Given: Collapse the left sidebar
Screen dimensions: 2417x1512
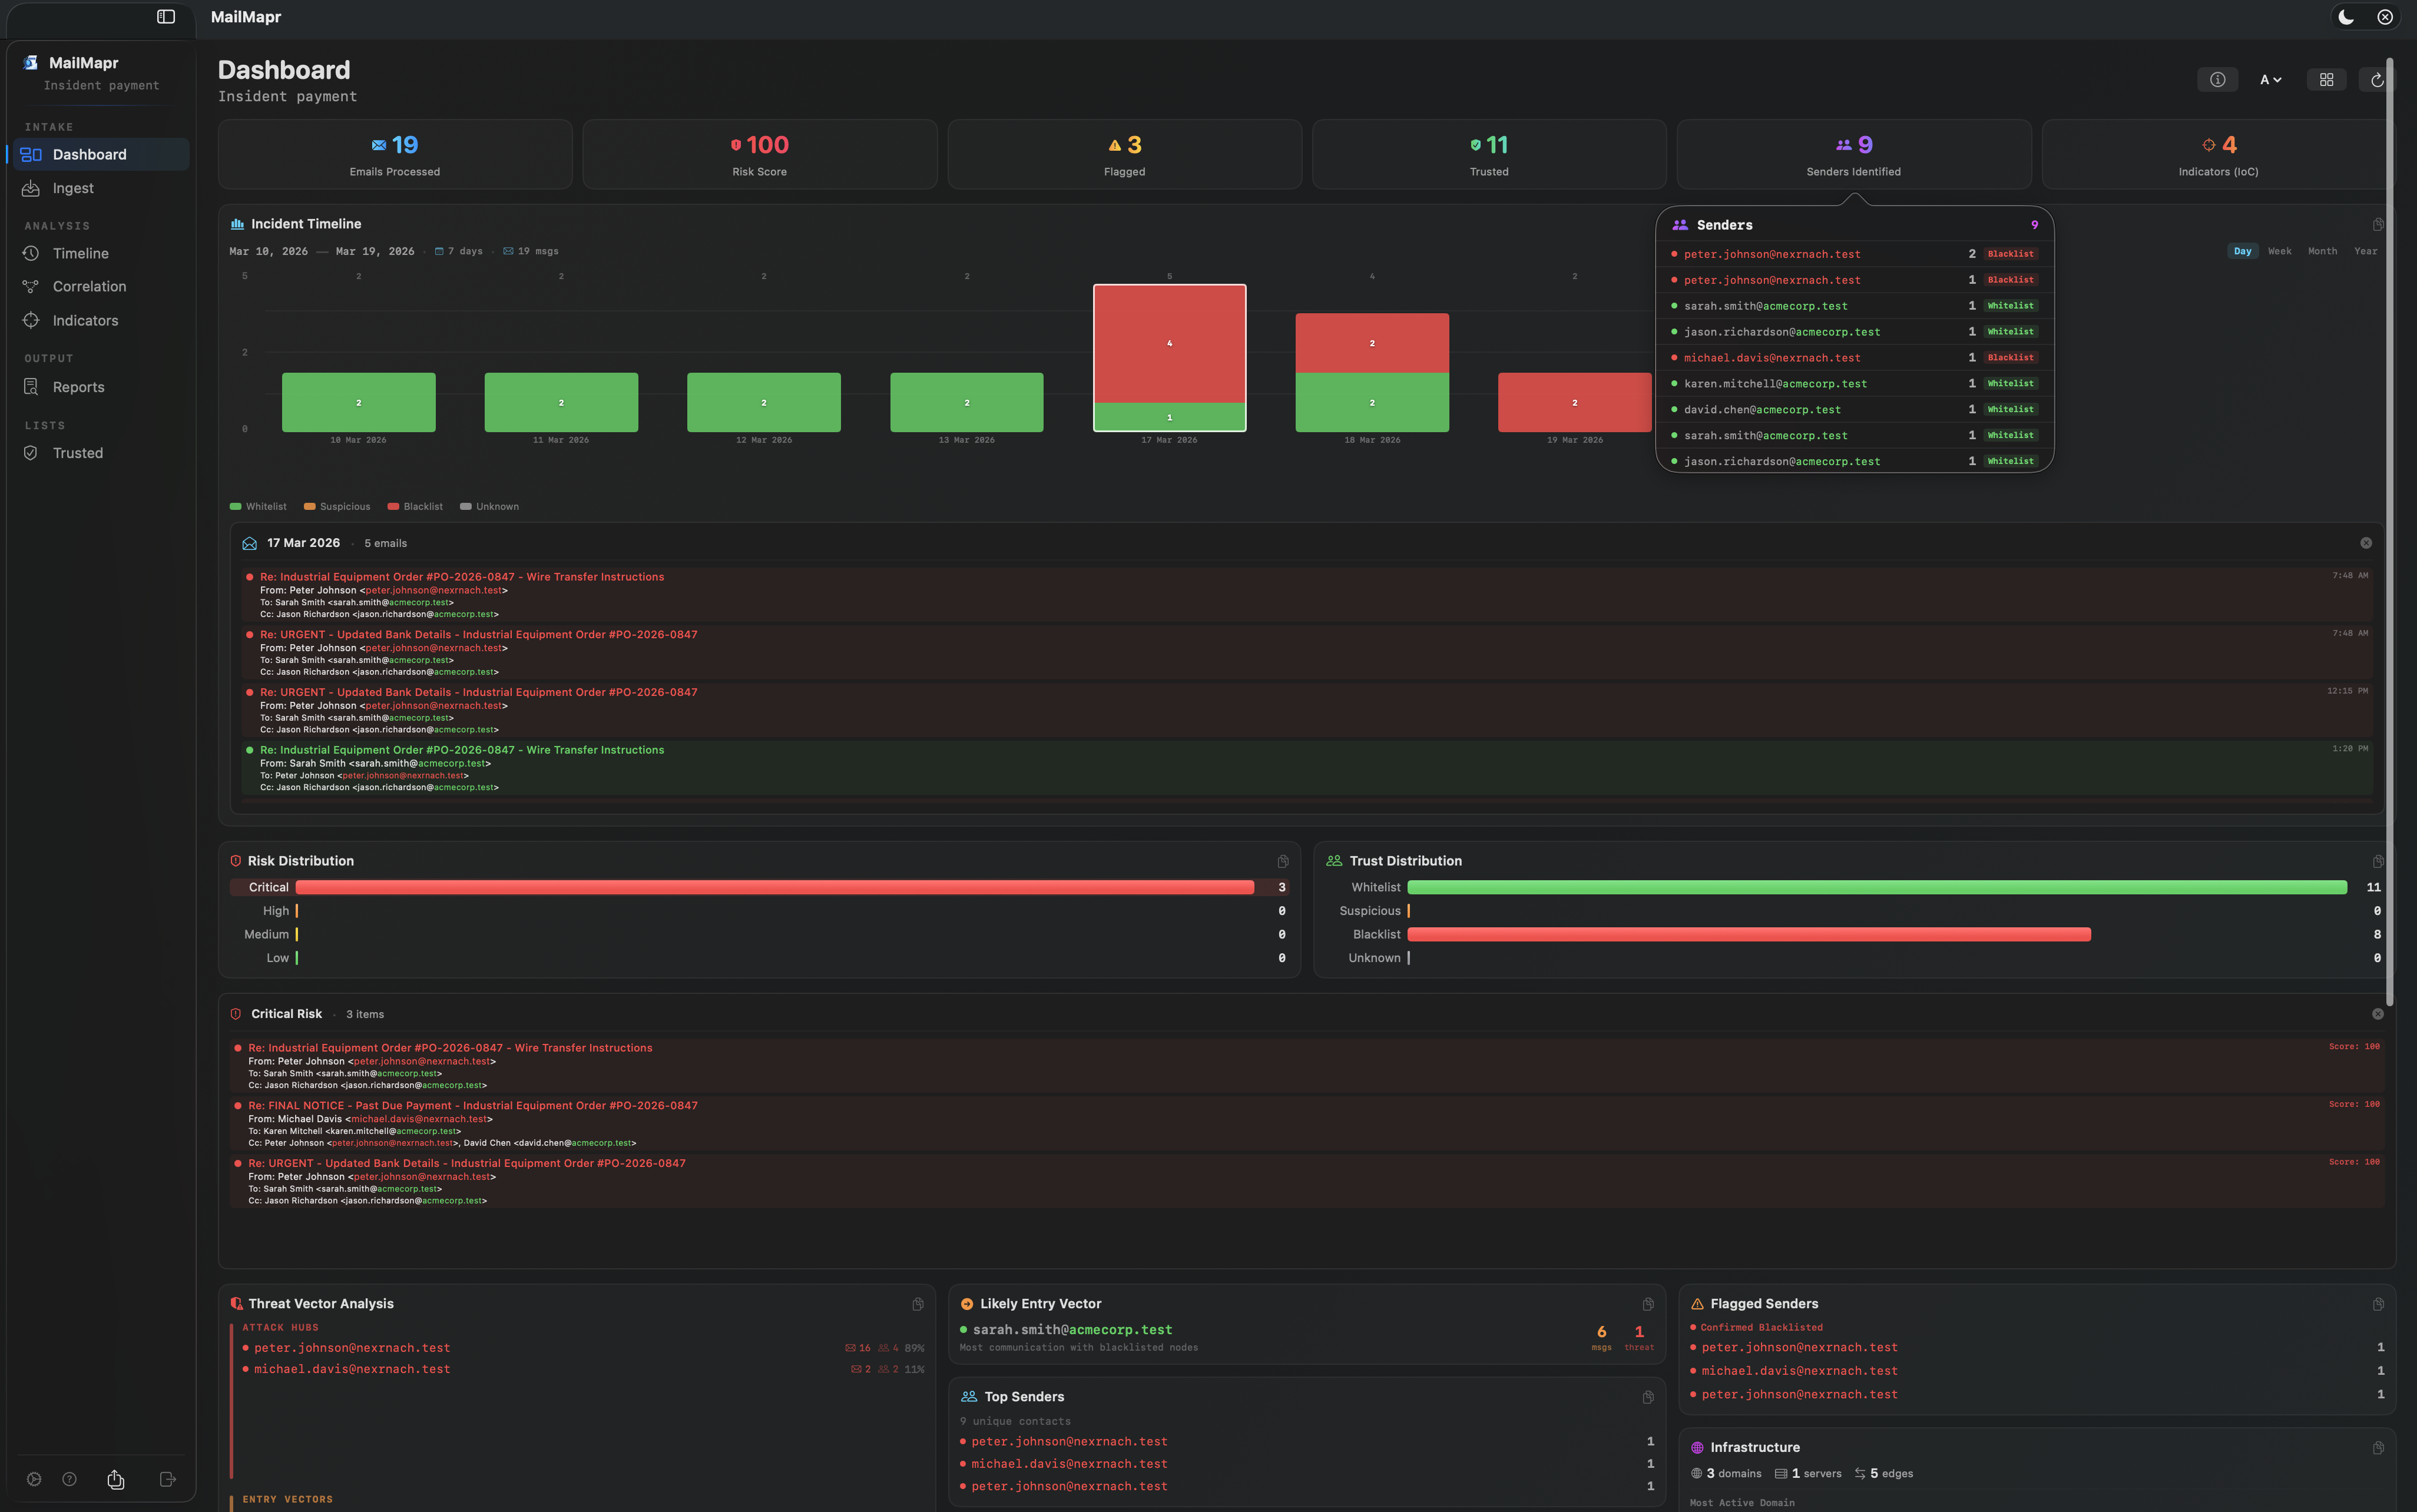Looking at the screenshot, I should tap(165, 17).
